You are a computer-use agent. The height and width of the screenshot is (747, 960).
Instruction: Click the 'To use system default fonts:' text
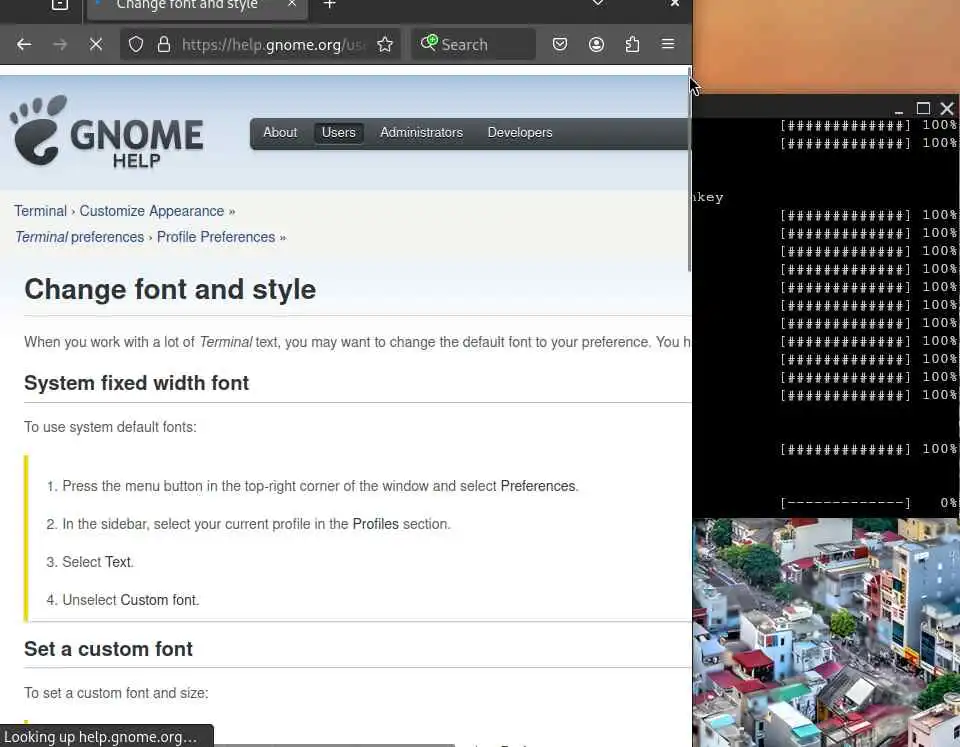(110, 427)
